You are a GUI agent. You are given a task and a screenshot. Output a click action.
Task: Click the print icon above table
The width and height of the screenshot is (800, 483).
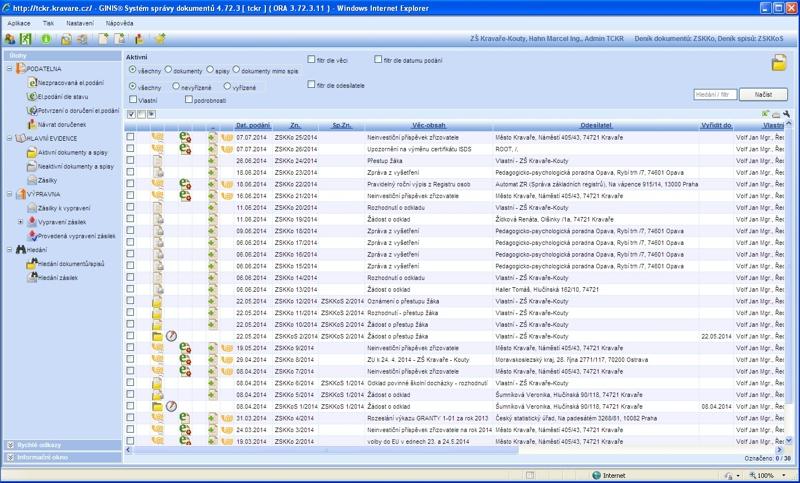[775, 114]
